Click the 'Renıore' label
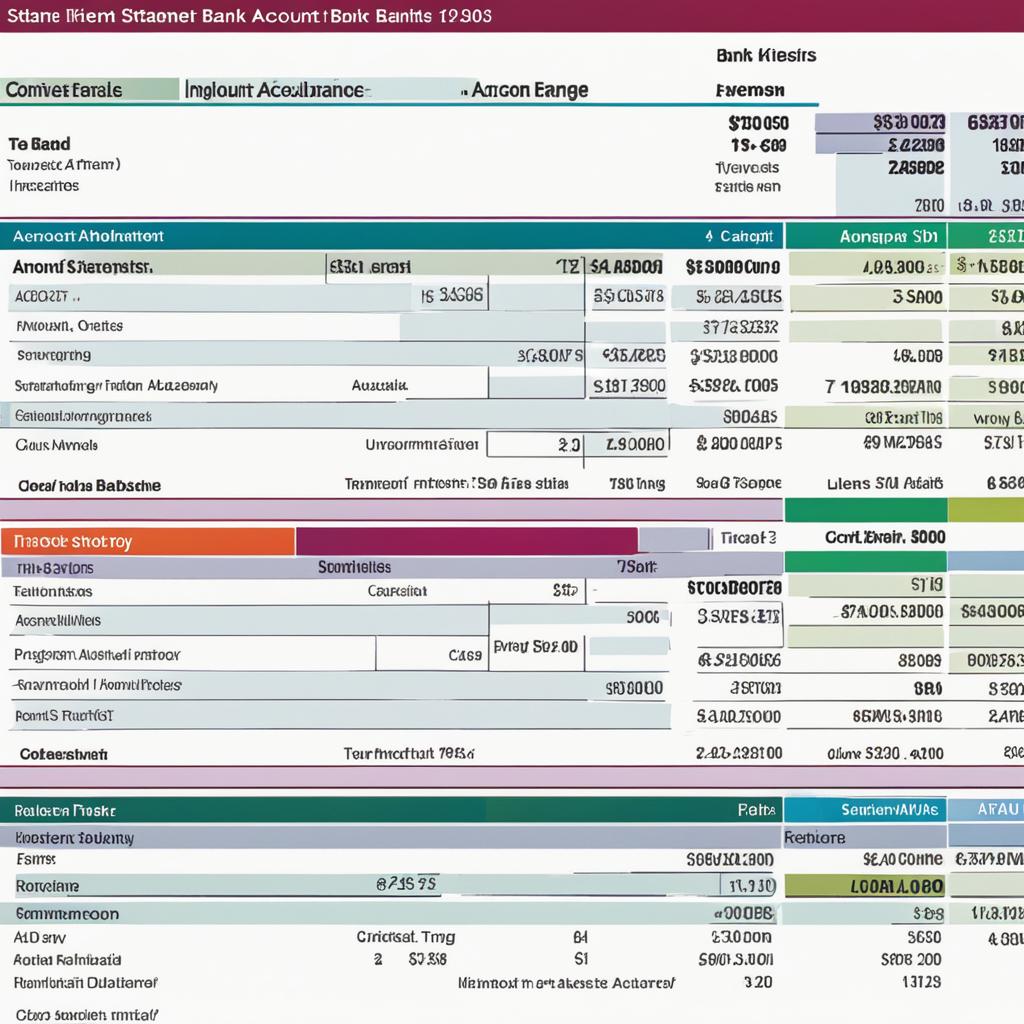 coord(814,837)
